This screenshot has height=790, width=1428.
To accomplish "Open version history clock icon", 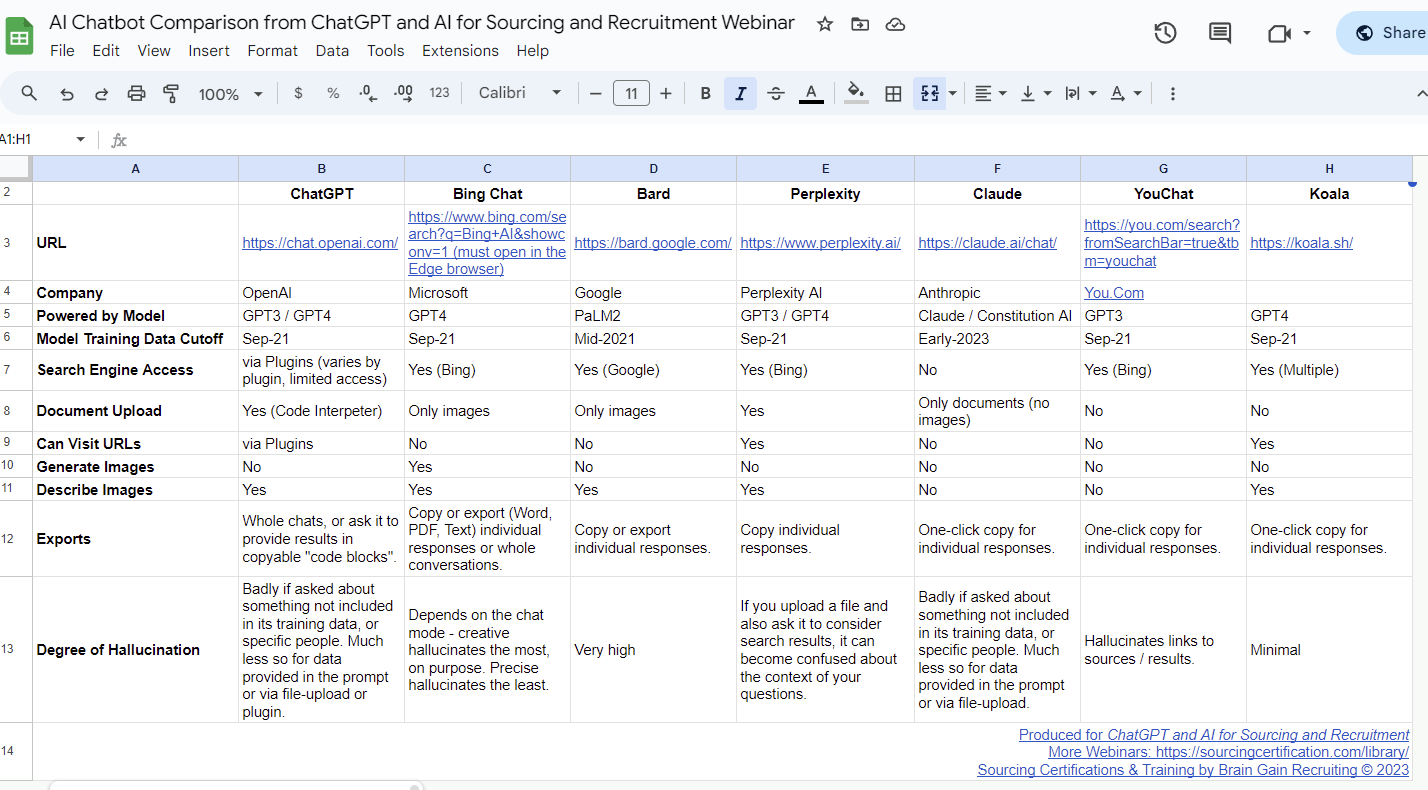I will 1165,33.
